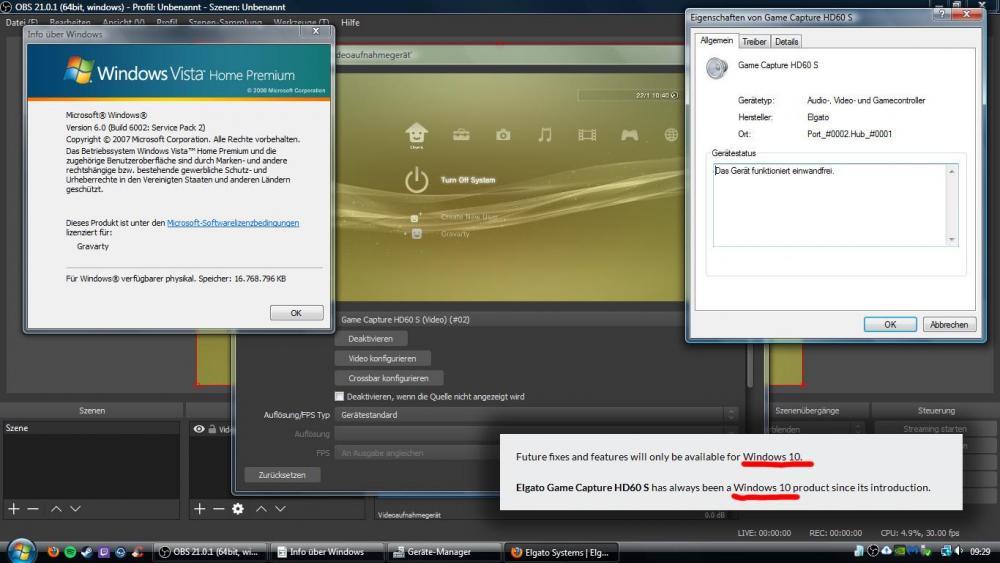Switch to OBS 21.0.1 taskbar button

209,552
